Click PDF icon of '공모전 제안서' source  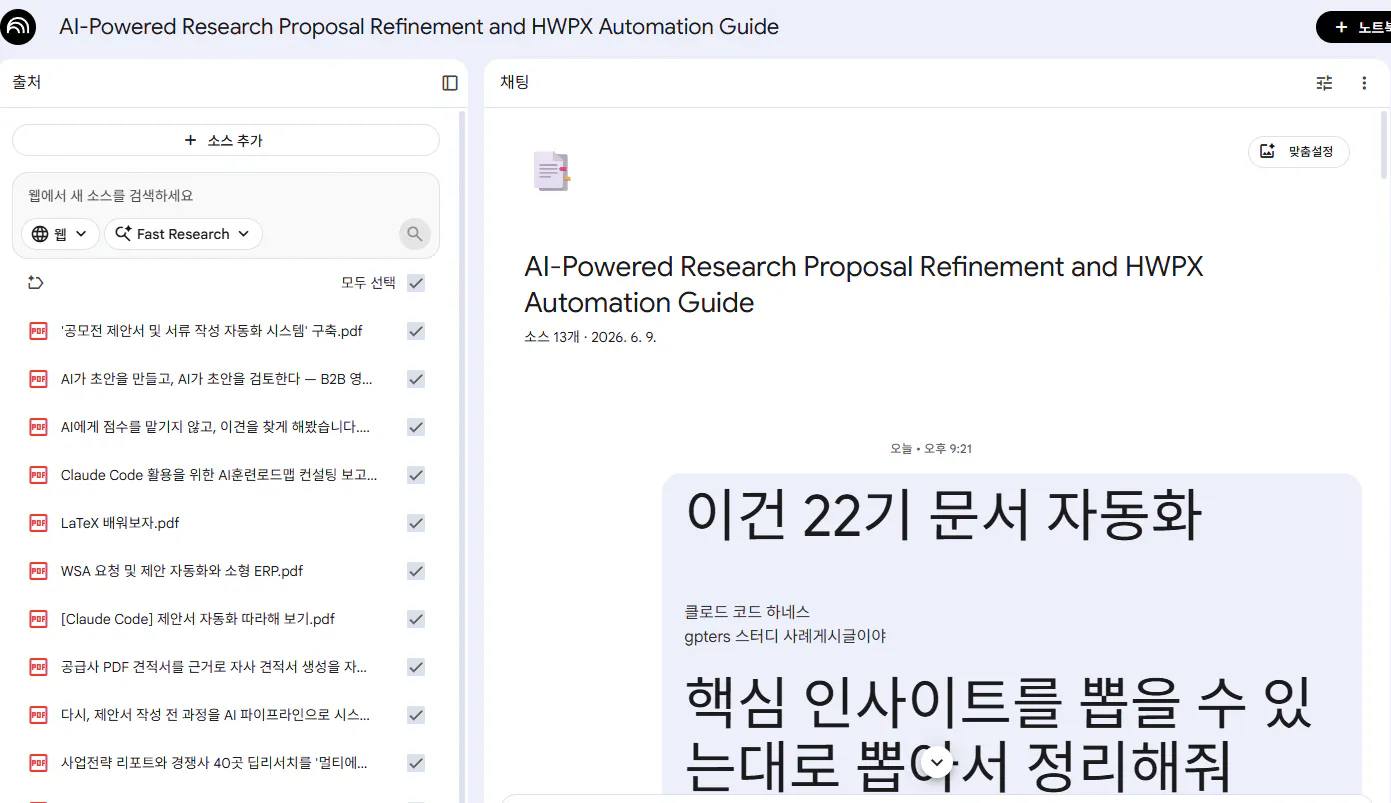click(x=38, y=331)
